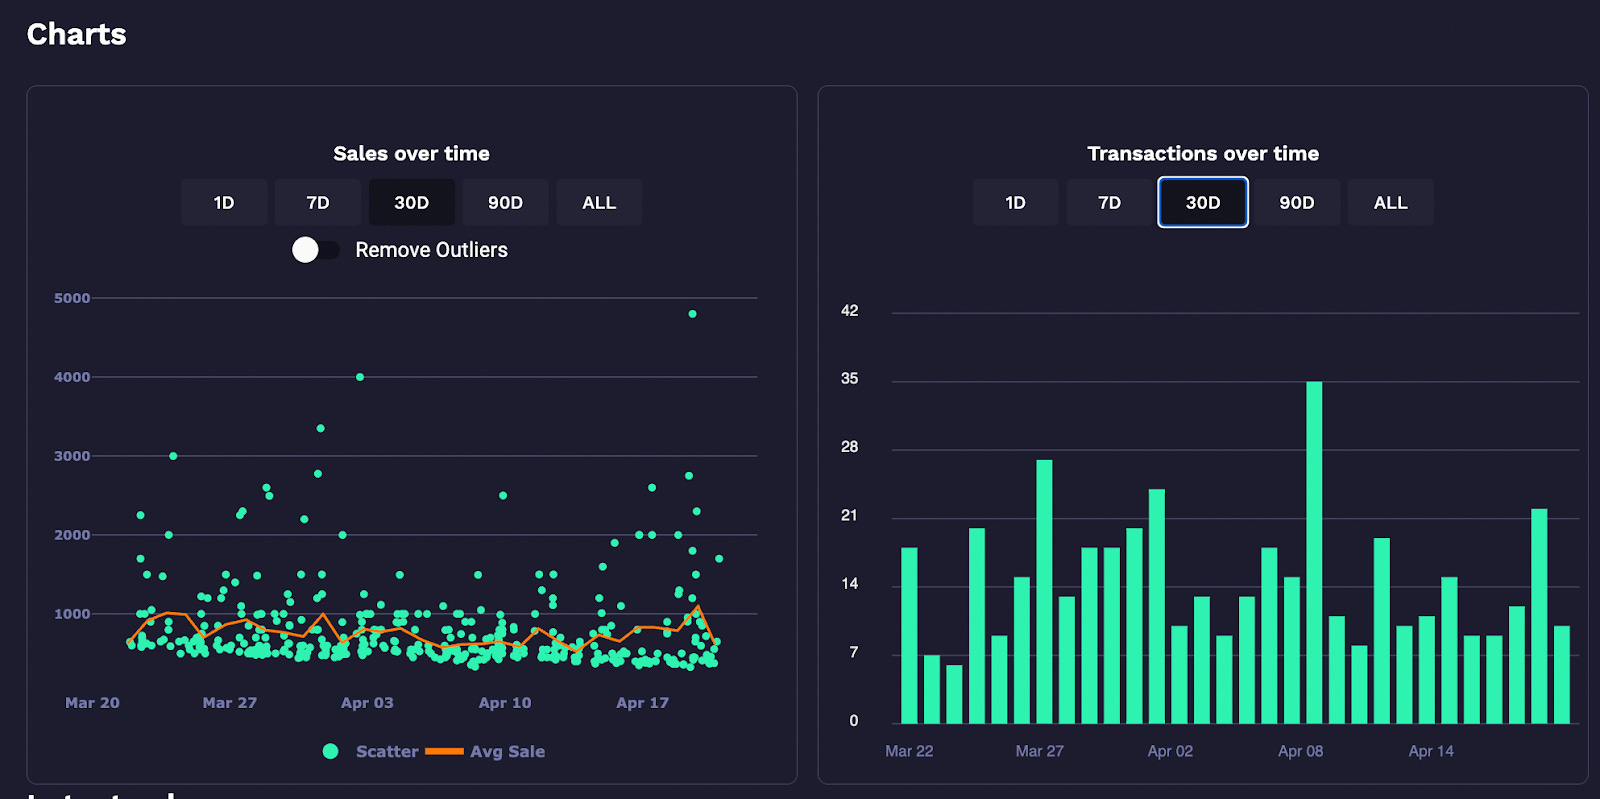This screenshot has height=799, width=1600.
Task: Select 7D range for Sales over time
Action: pyautogui.click(x=318, y=202)
